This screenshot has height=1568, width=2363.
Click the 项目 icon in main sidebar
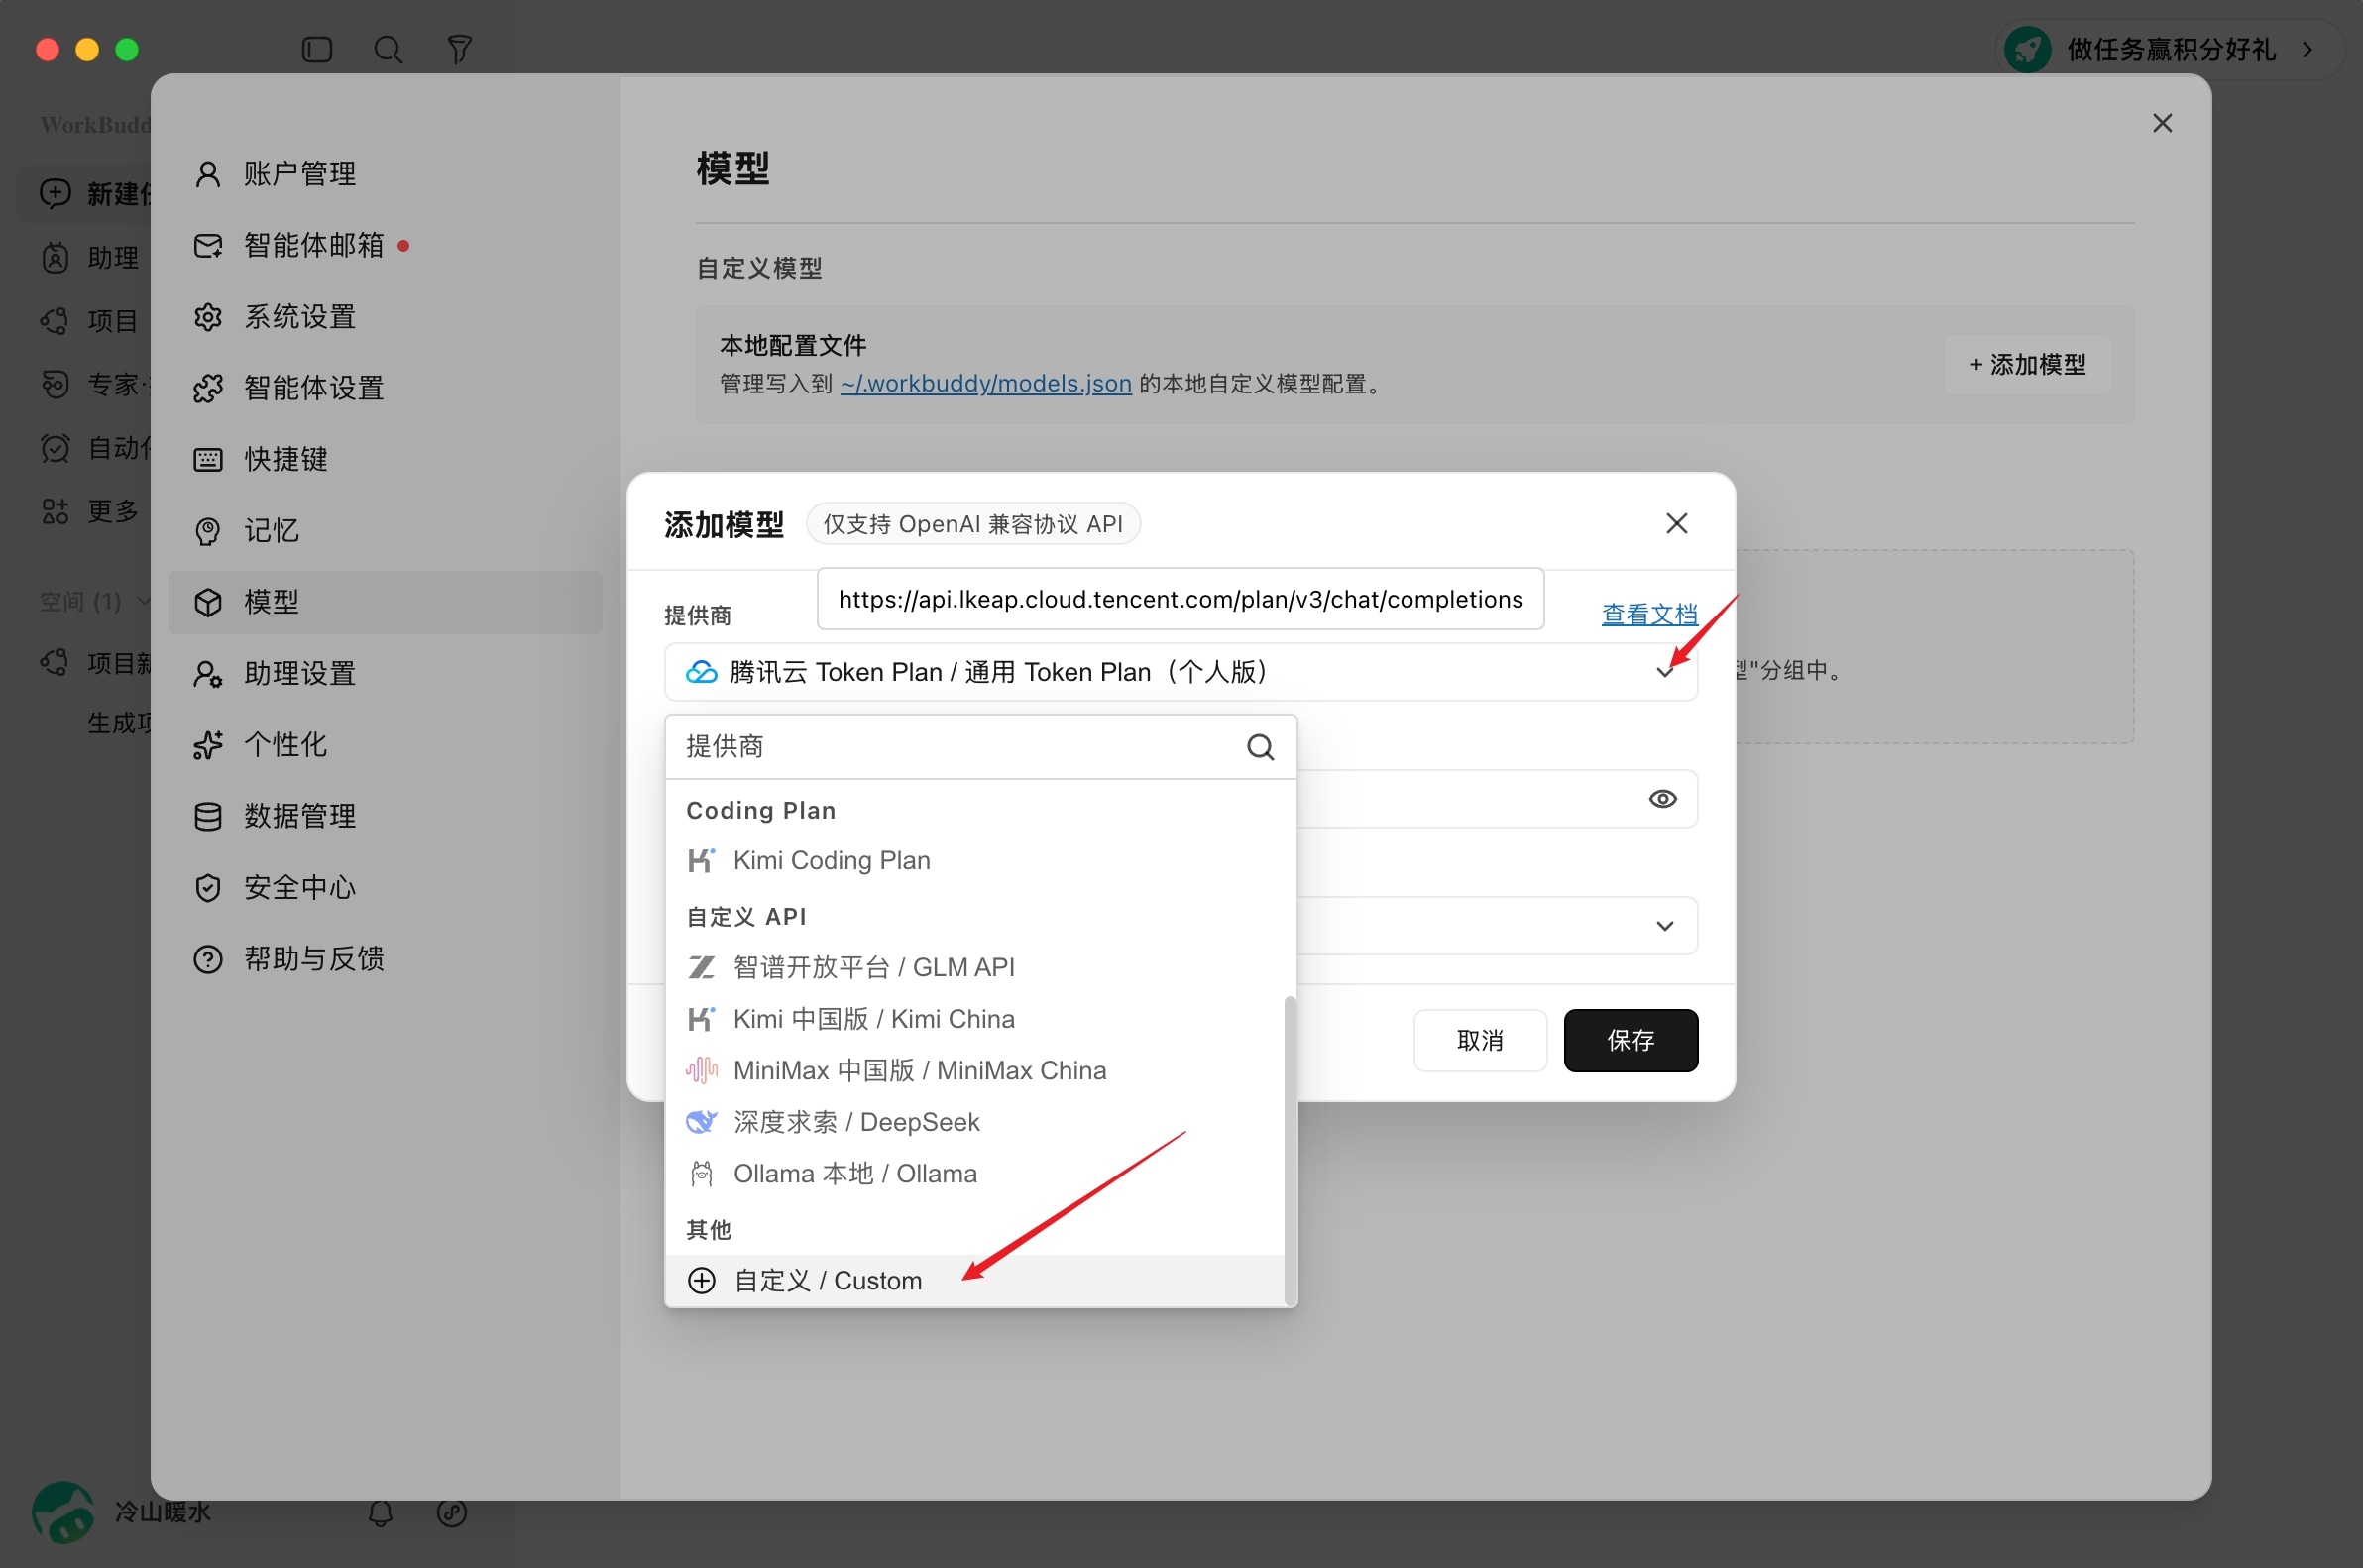(x=55, y=321)
